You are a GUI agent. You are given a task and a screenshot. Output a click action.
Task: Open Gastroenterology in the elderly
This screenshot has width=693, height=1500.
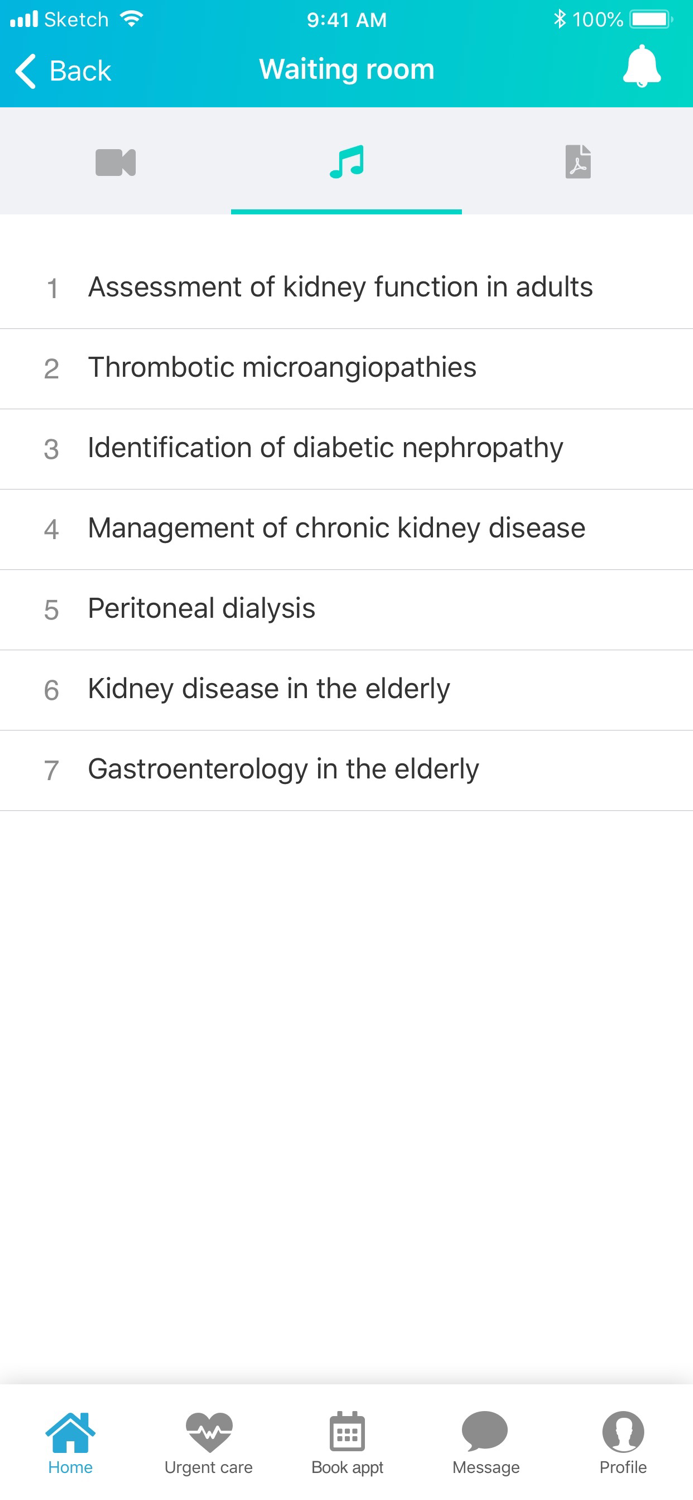point(283,769)
